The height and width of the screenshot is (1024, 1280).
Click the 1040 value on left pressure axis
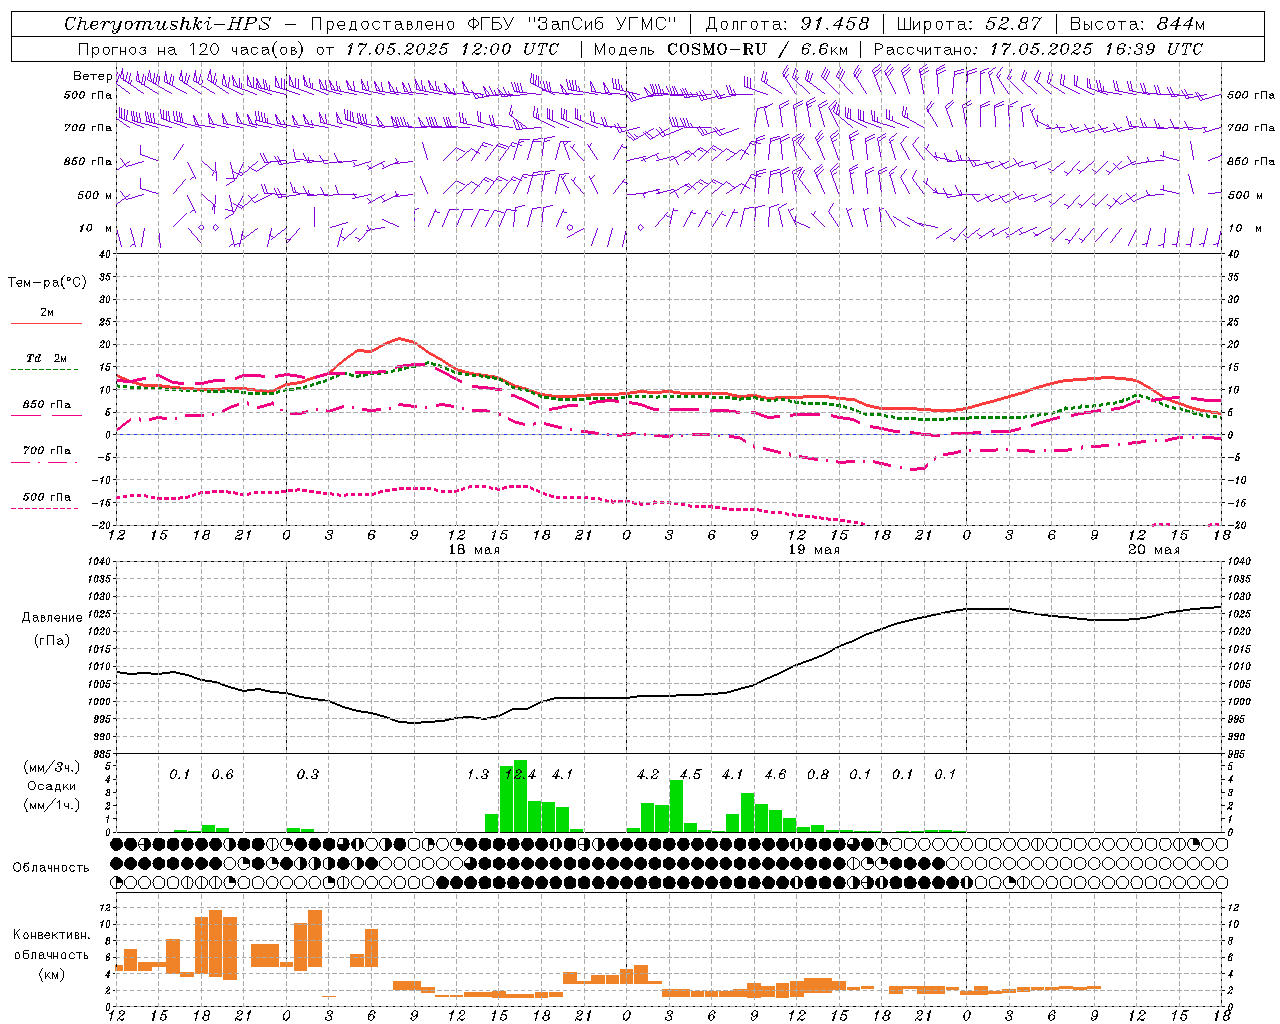(x=98, y=562)
